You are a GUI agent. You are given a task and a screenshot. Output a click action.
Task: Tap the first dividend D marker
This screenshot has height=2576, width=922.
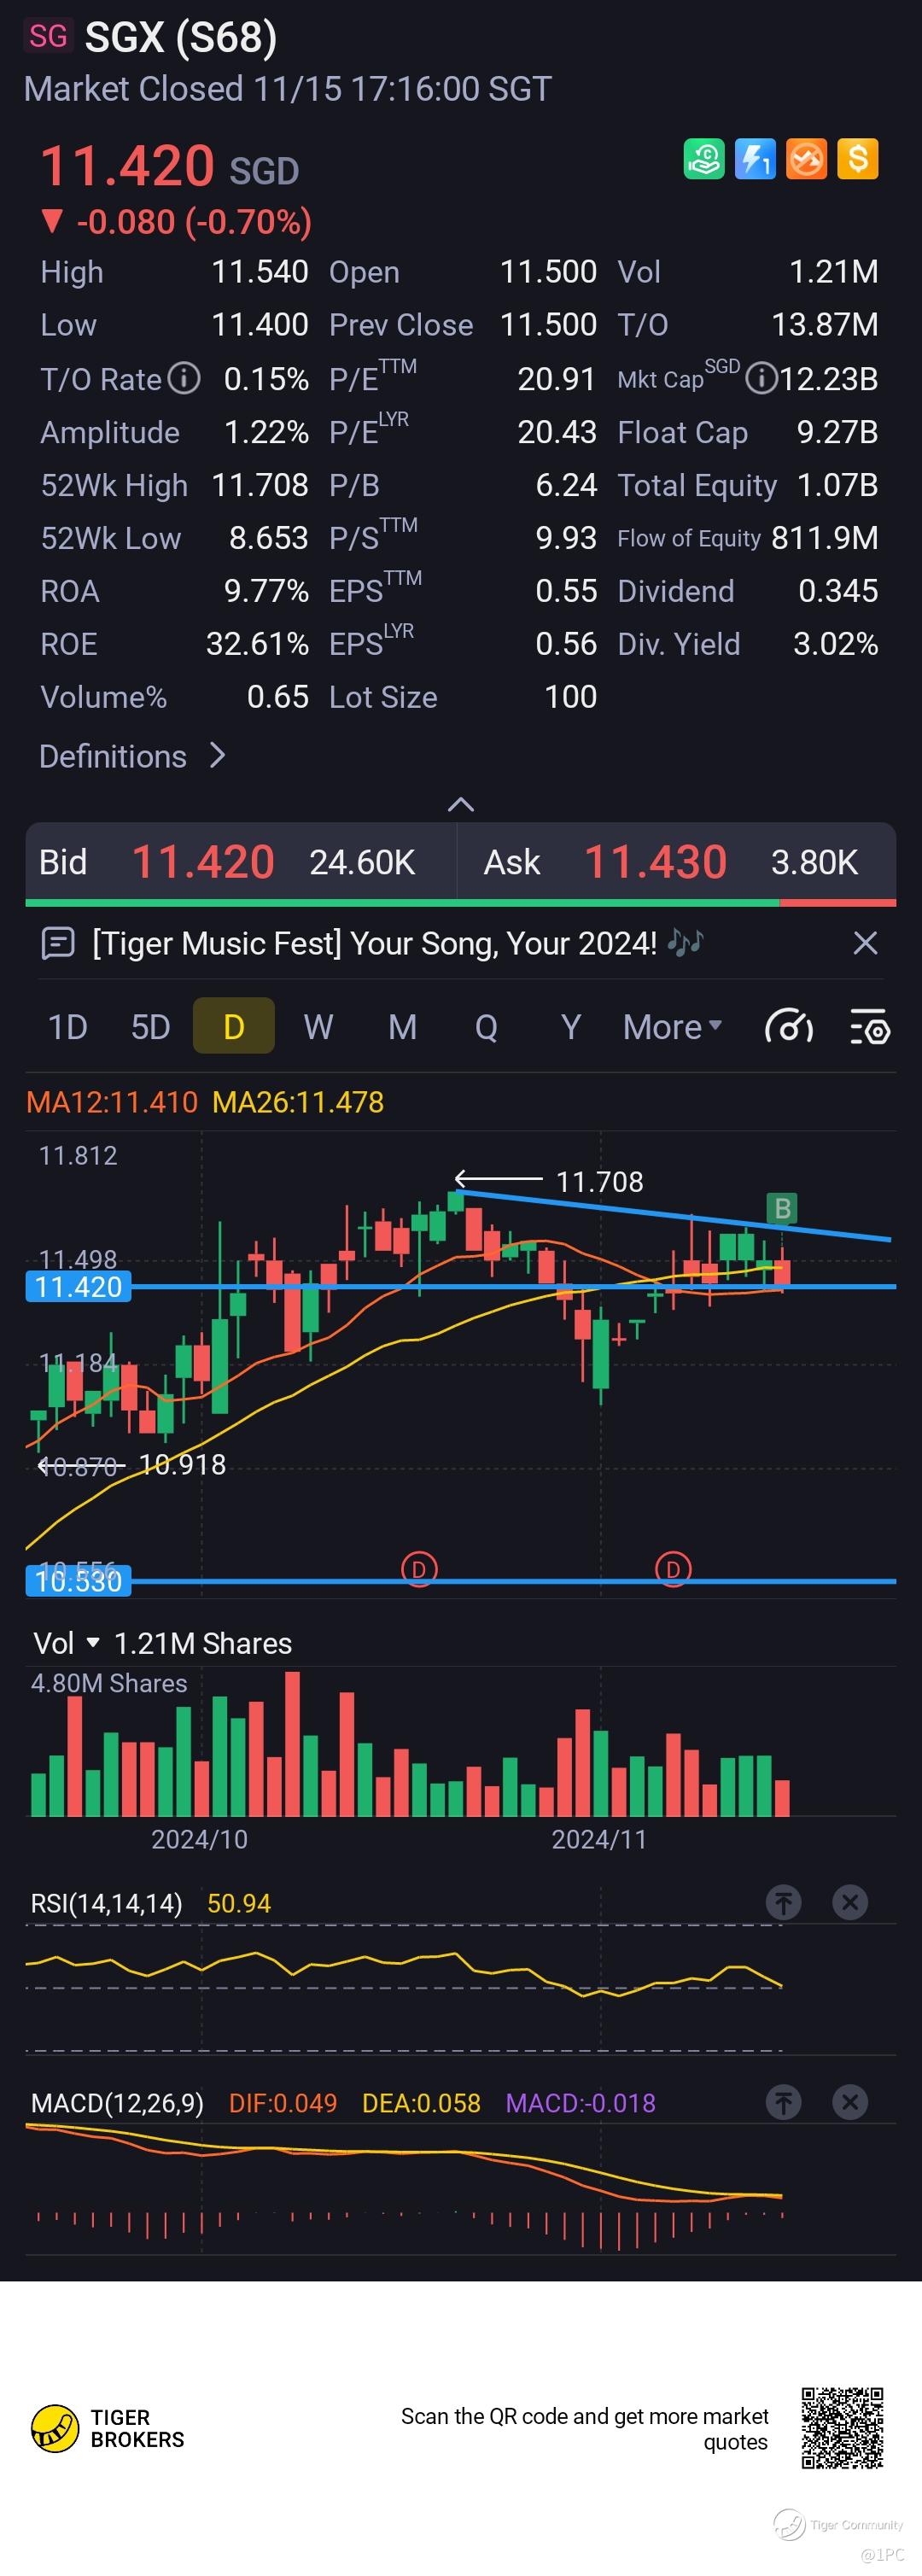pyautogui.click(x=419, y=1569)
